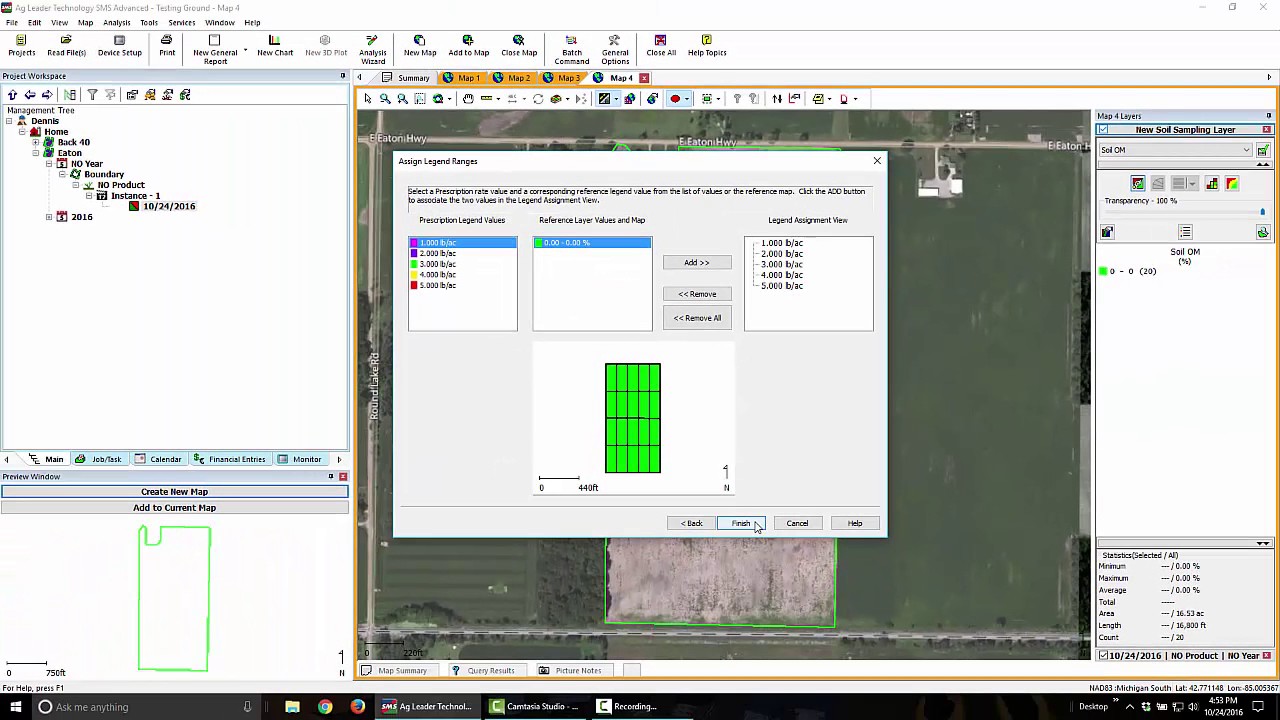Screen dimensions: 1280x720
Task: Click the measure ruler map tool
Action: pos(487,99)
